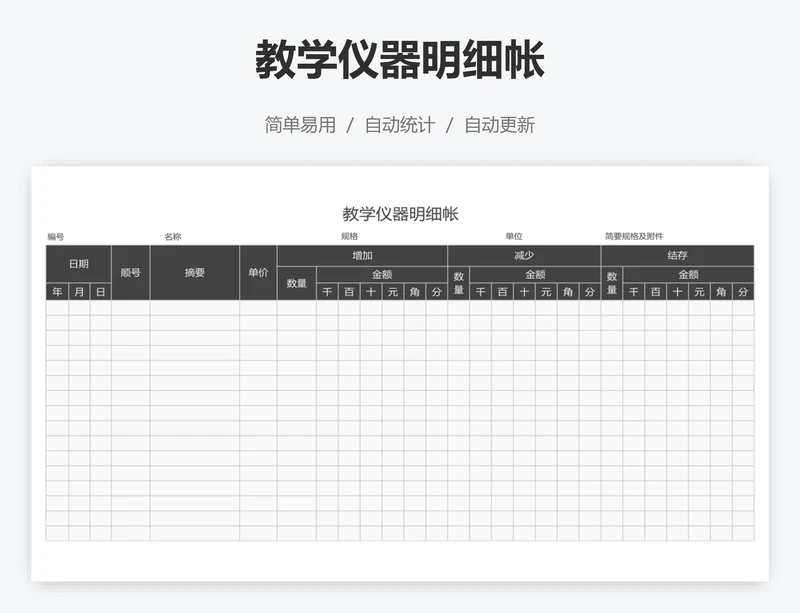
Task: Click the 元 cell in 增加 金额
Action: [x=393, y=291]
